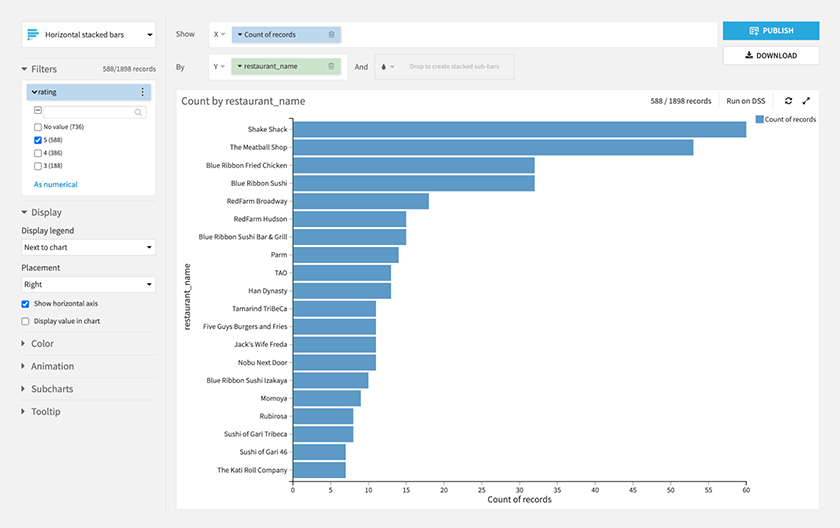840x528 pixels.
Task: Click the Blue Ribbon Sushi Bar & Grill label
Action: click(x=243, y=237)
